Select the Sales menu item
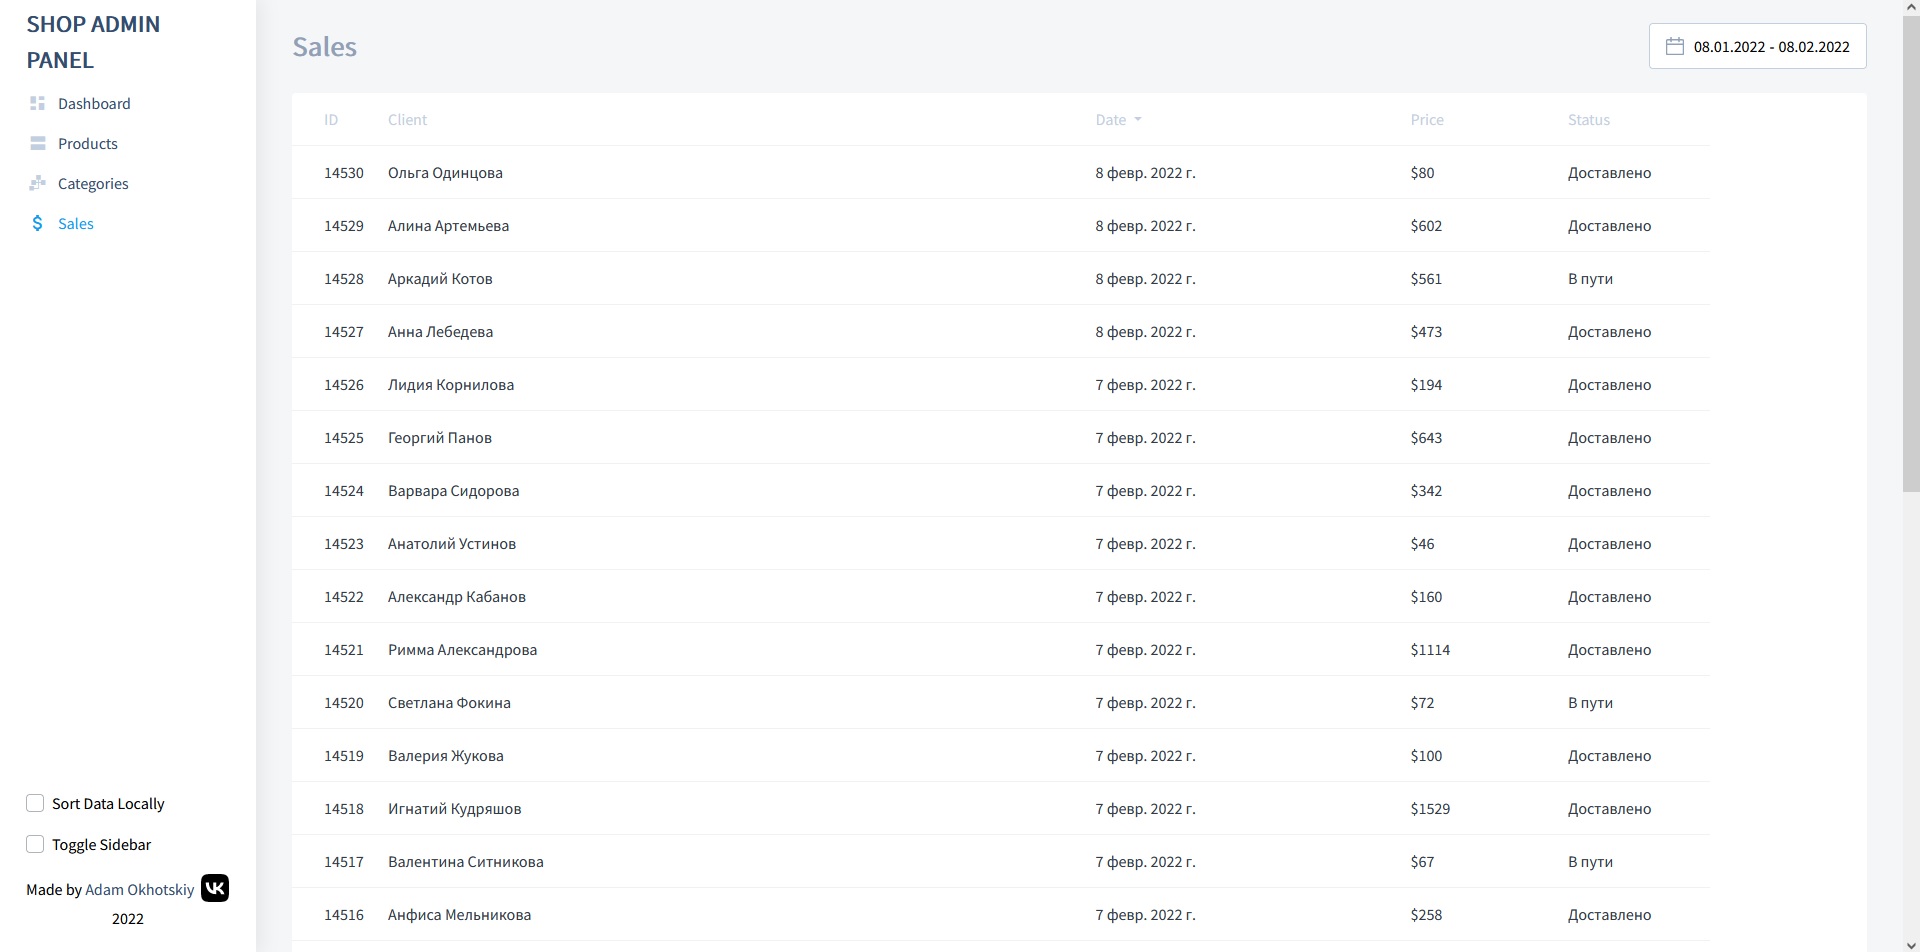The image size is (1920, 952). click(76, 223)
